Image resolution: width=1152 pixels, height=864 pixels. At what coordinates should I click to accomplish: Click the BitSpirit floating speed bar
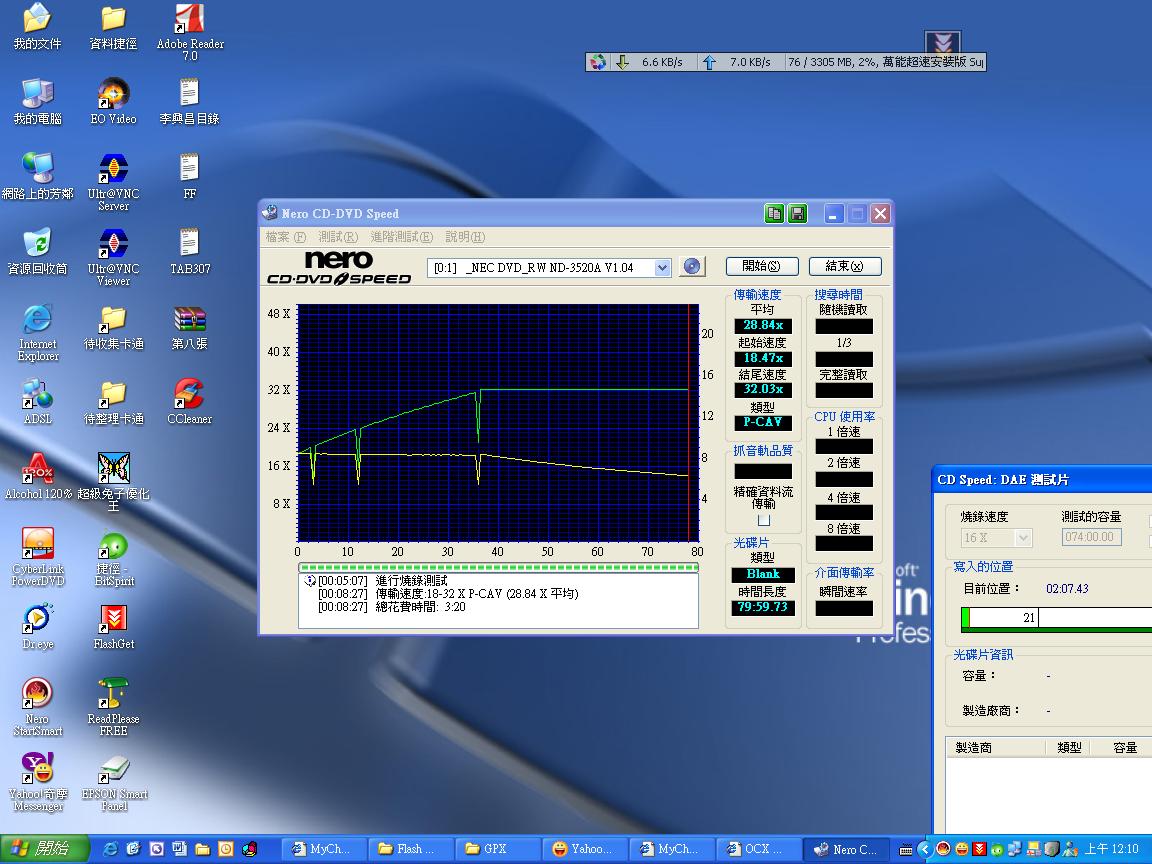(785, 62)
